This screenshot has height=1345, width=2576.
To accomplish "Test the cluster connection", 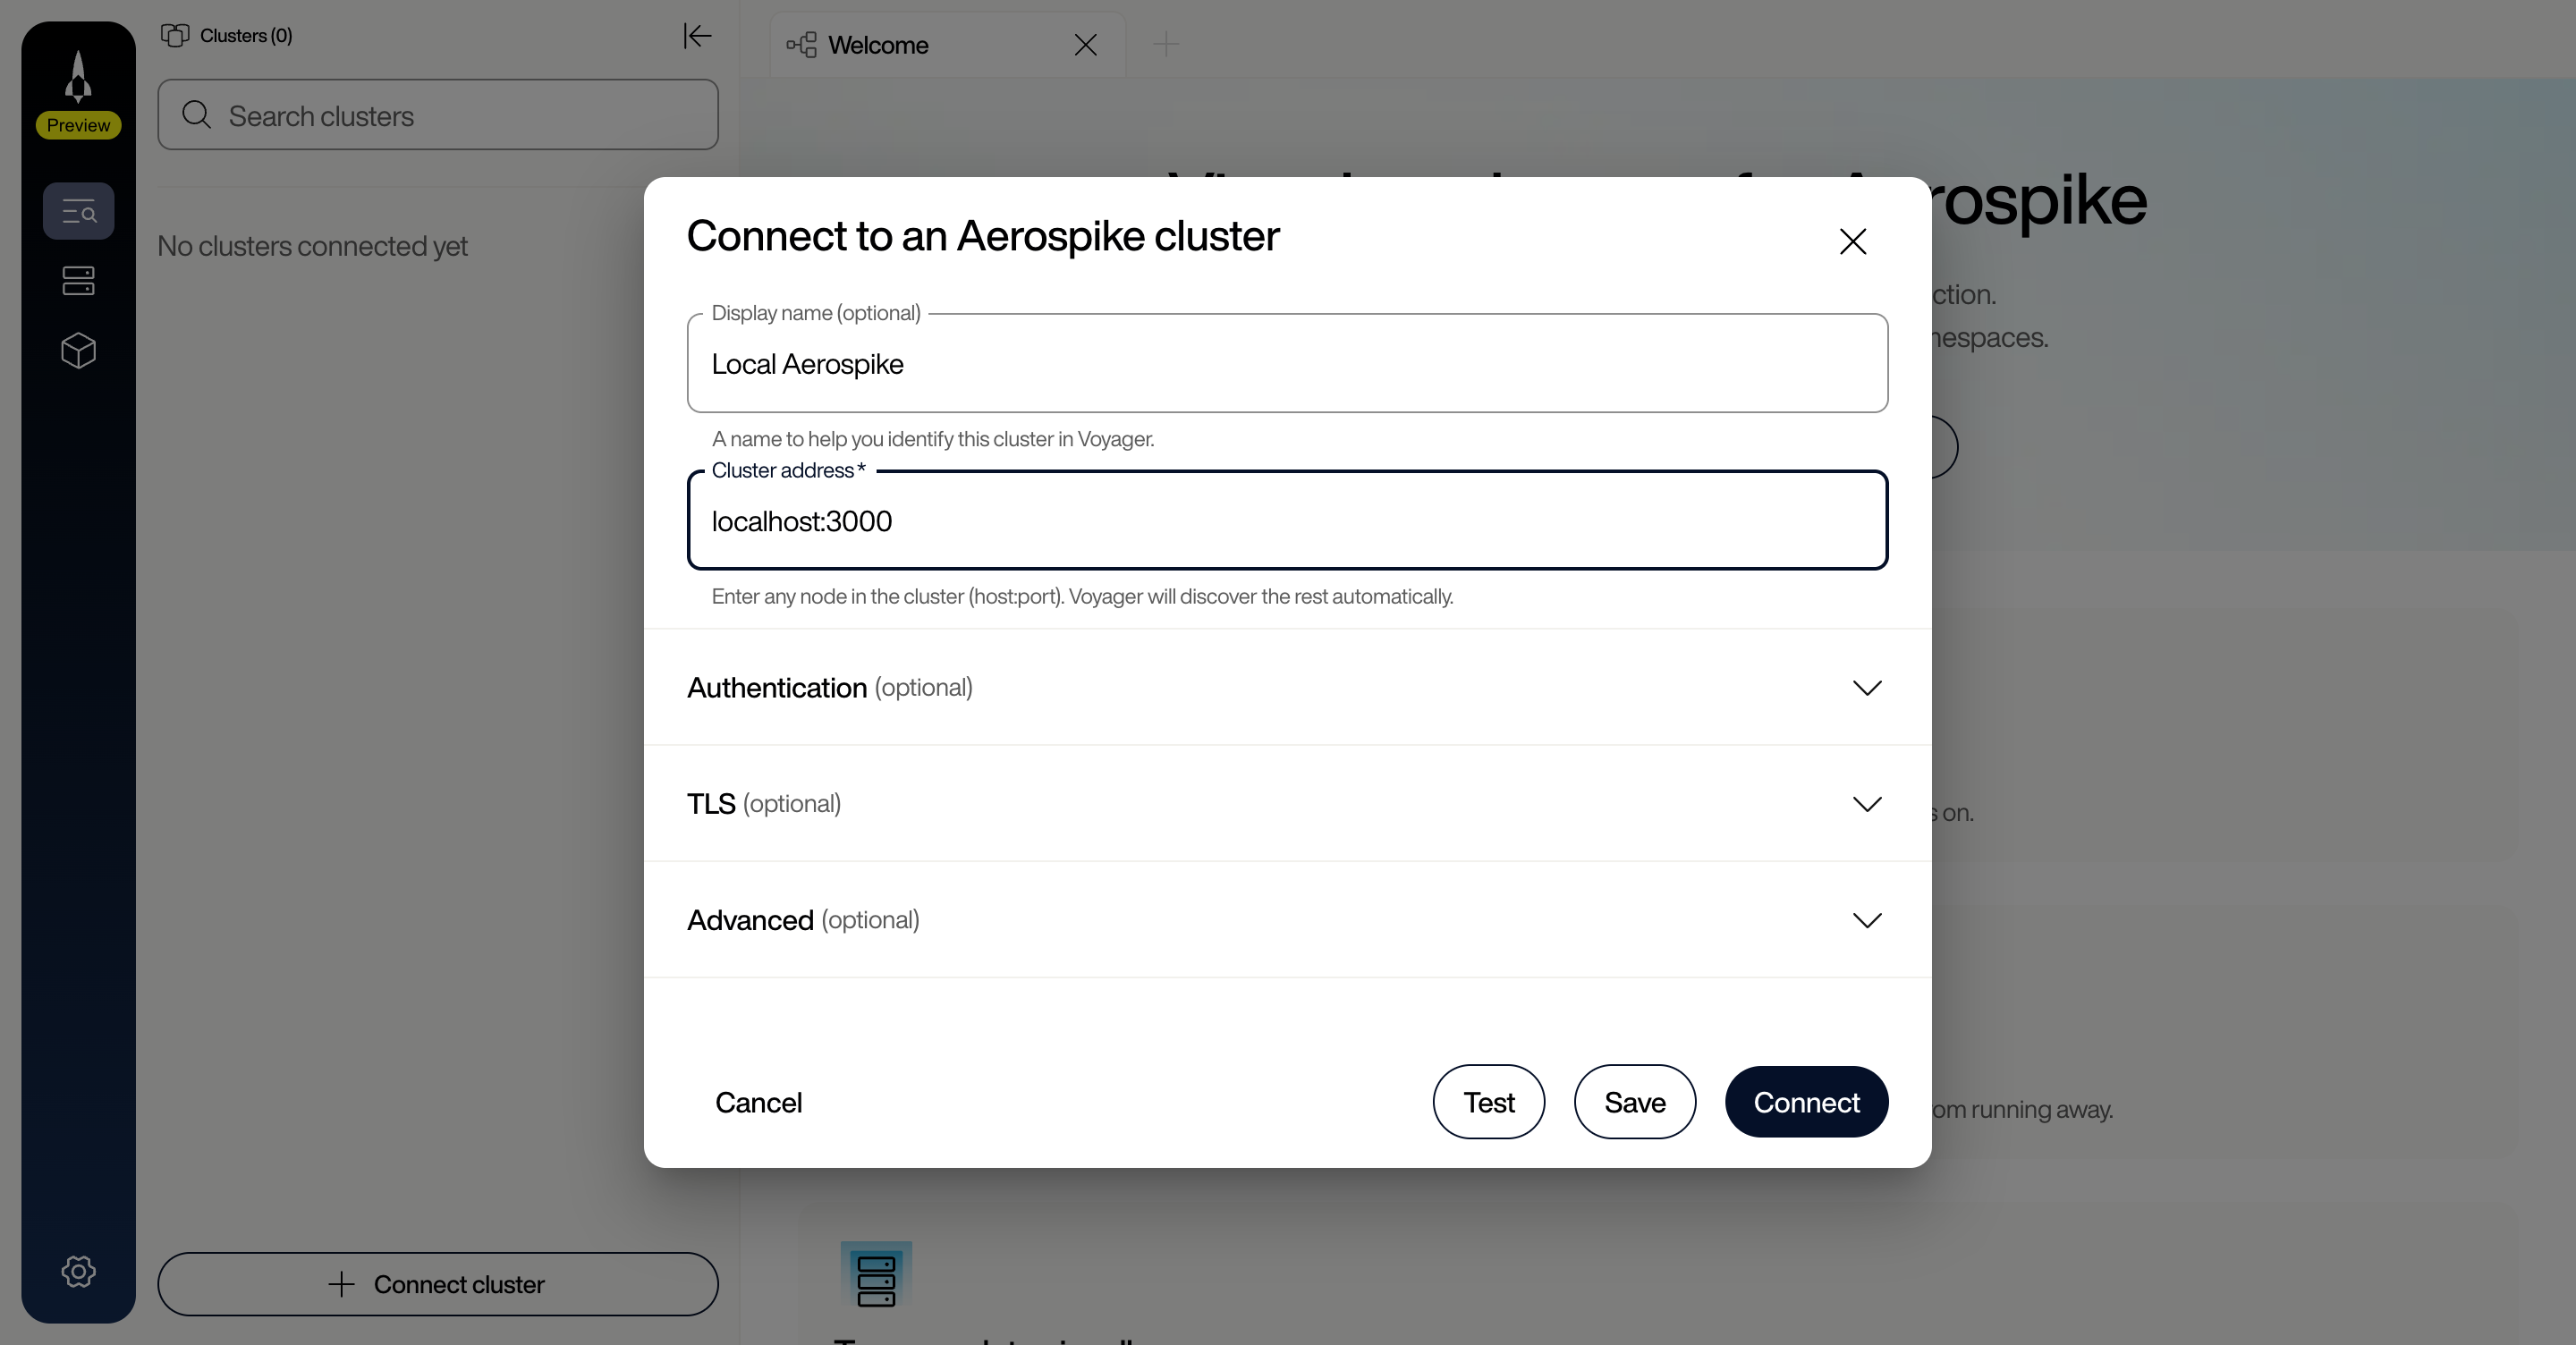I will click(x=1488, y=1102).
